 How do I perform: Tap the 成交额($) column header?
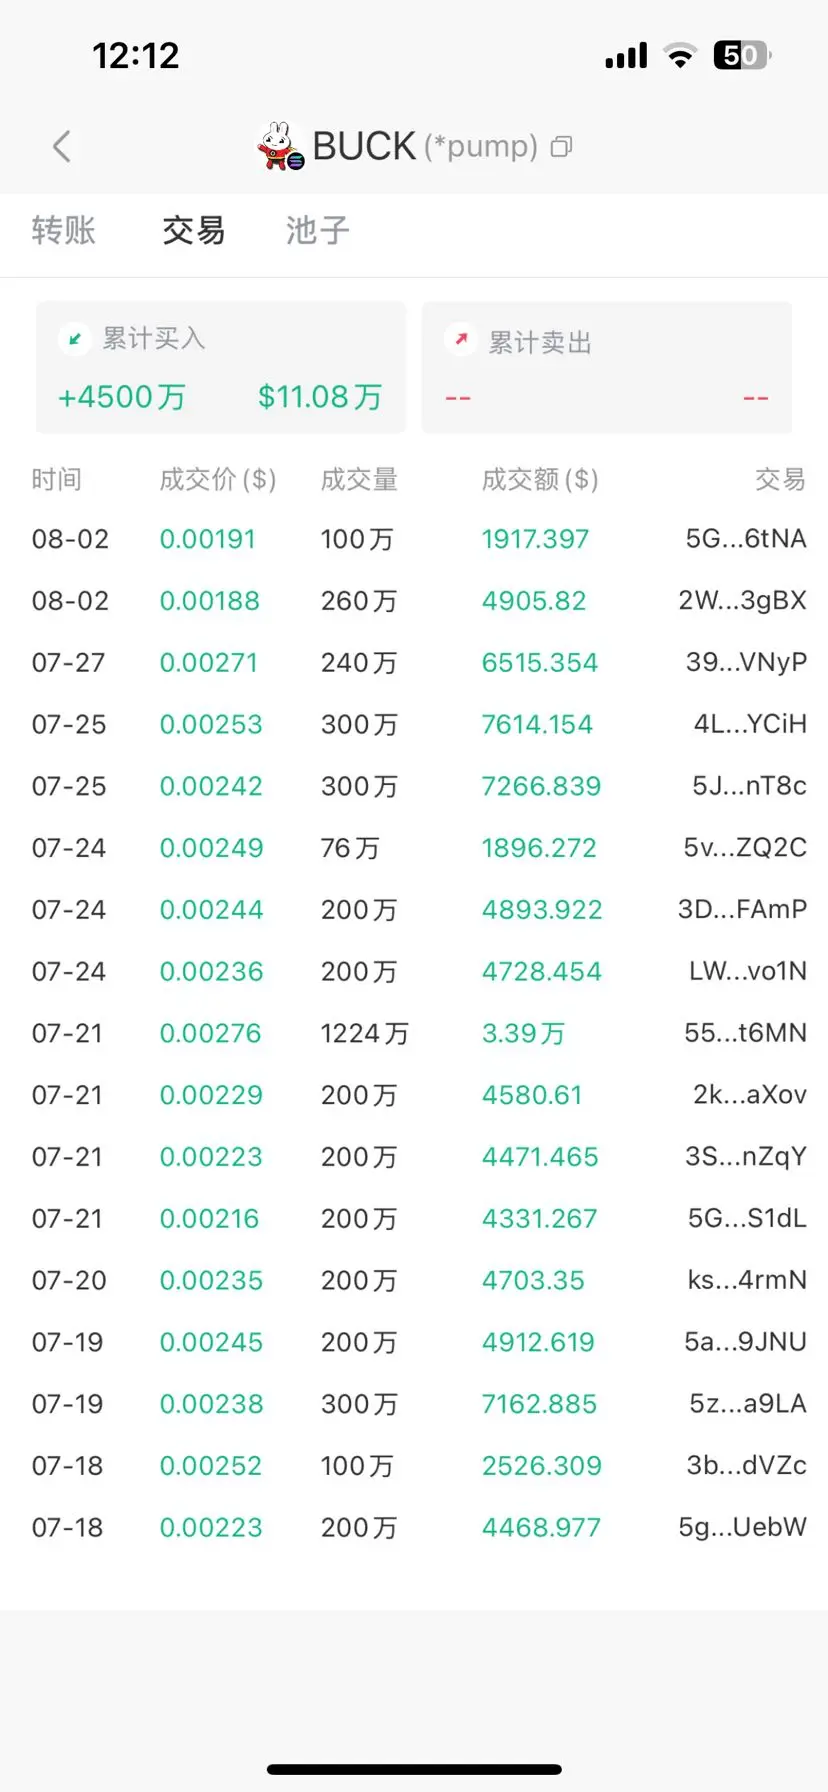(x=541, y=480)
